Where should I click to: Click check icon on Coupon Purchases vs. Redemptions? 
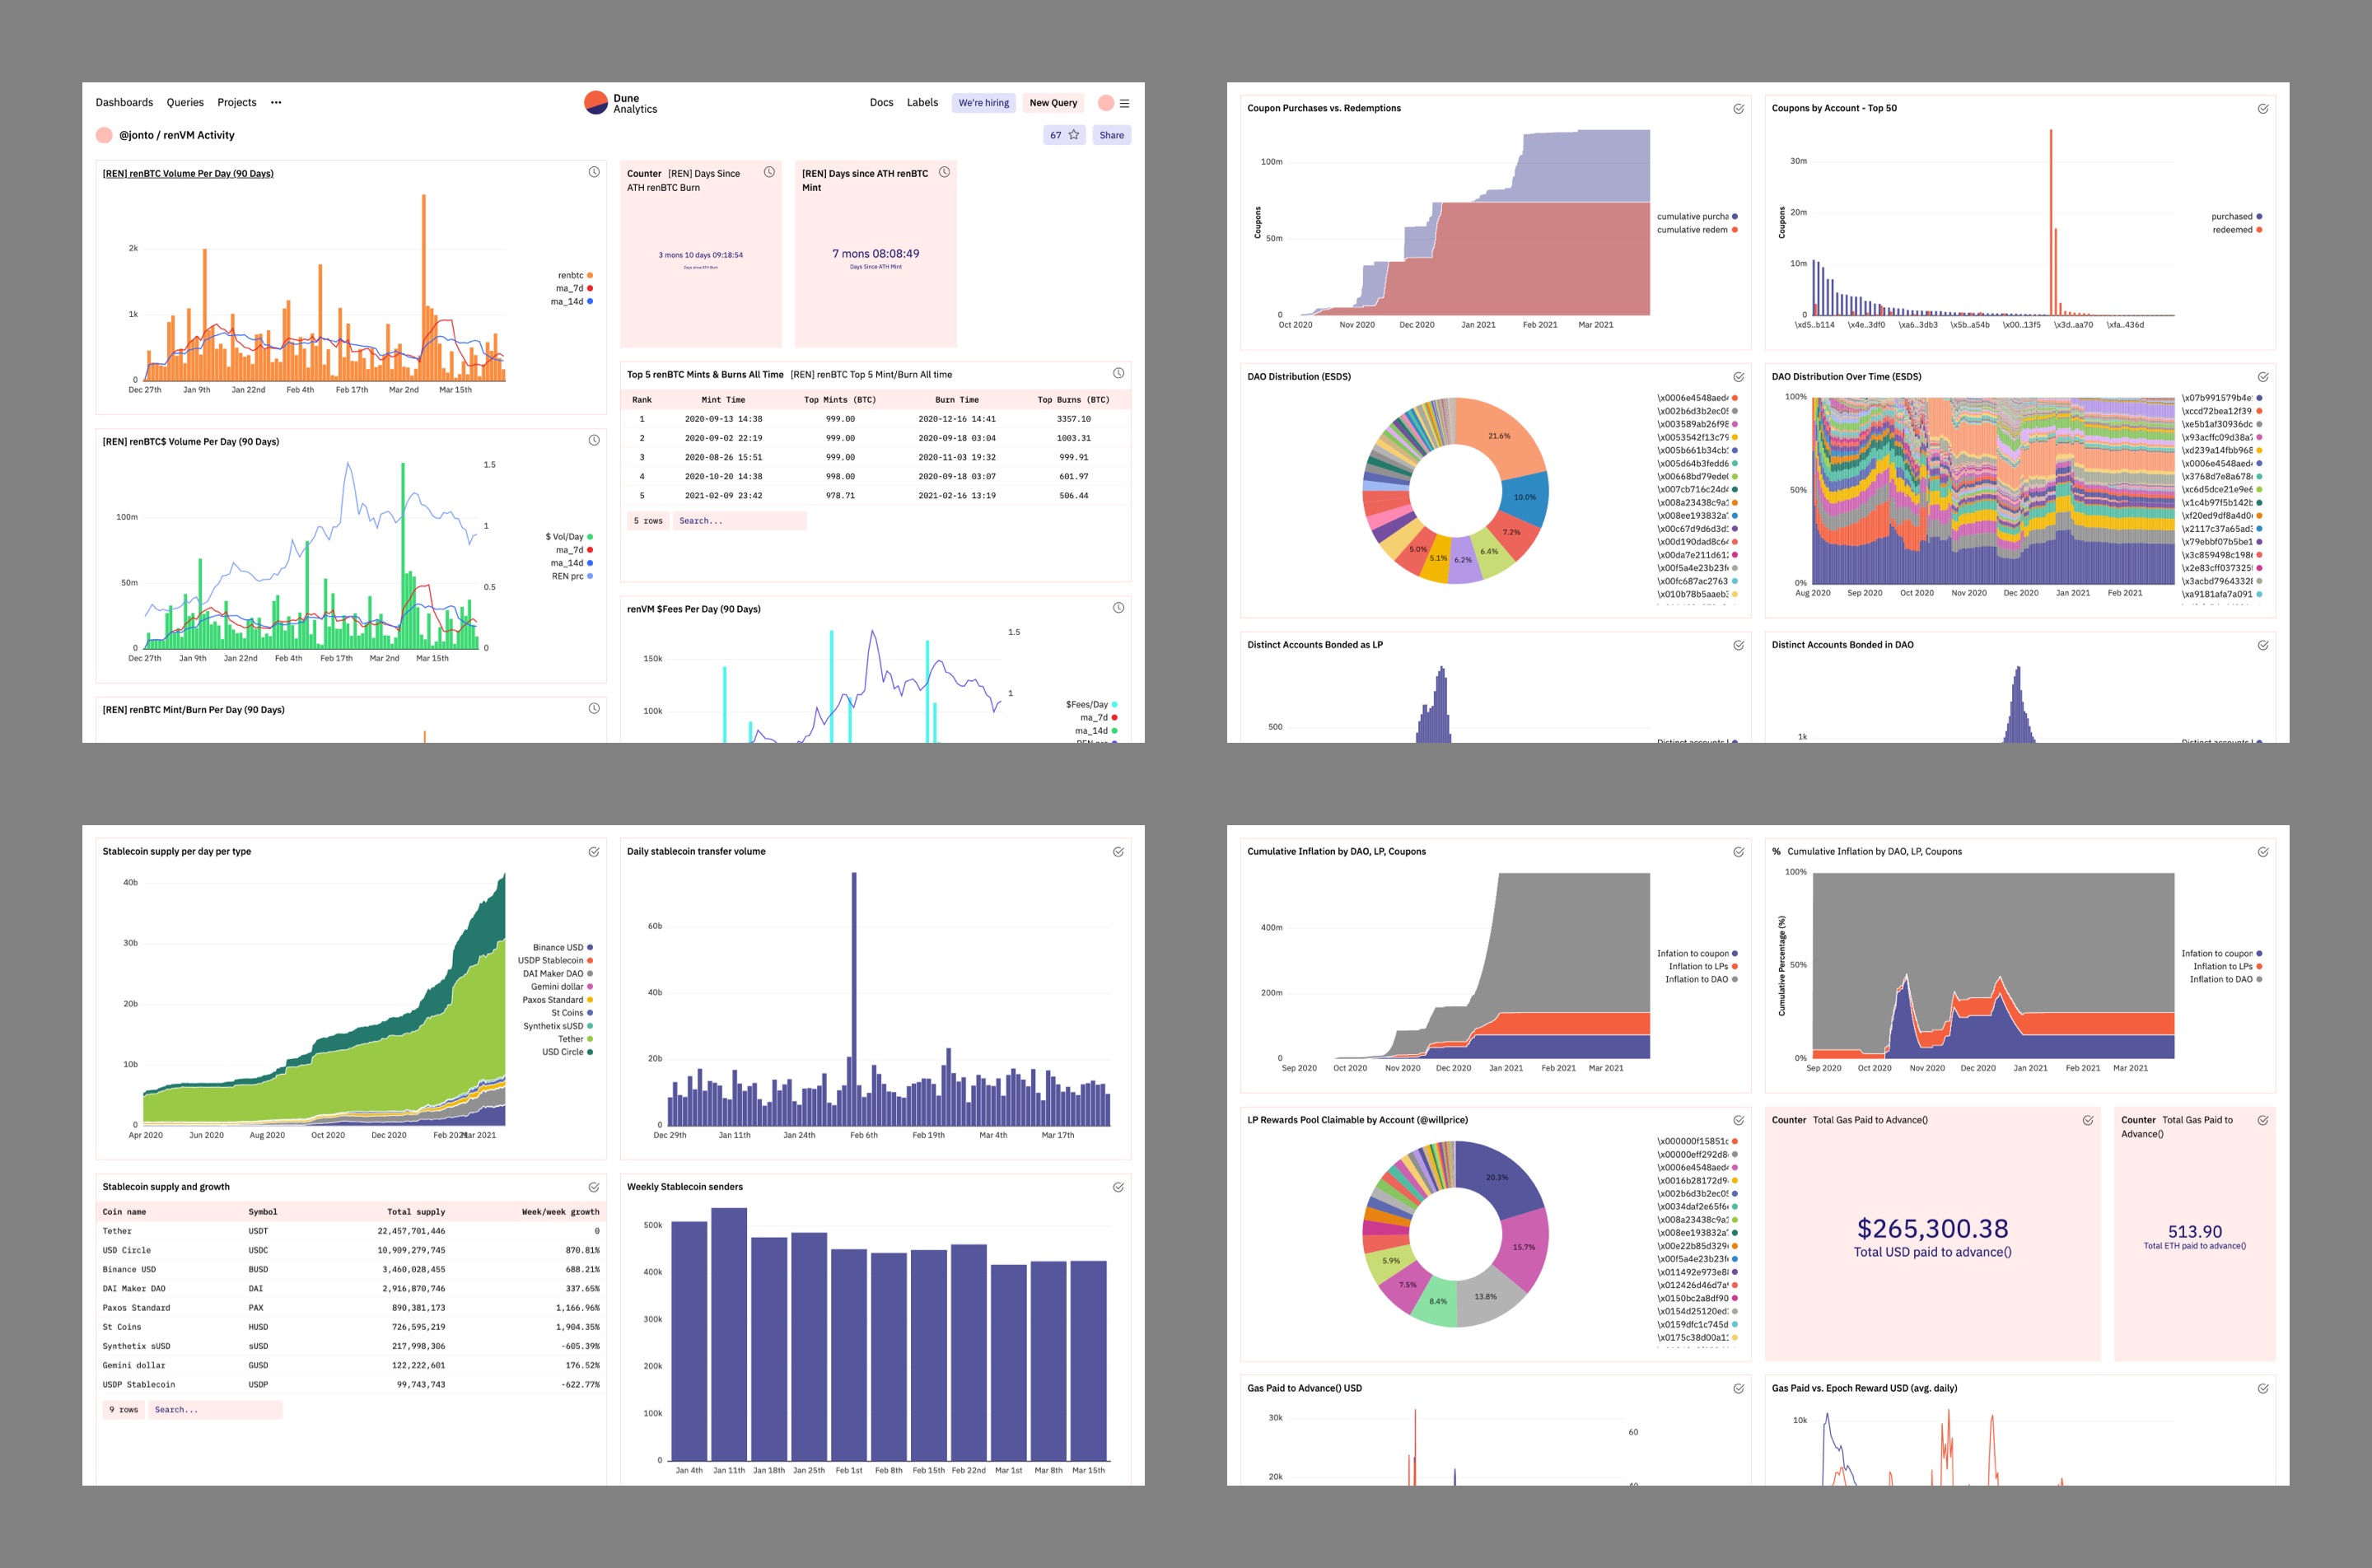tap(1738, 109)
